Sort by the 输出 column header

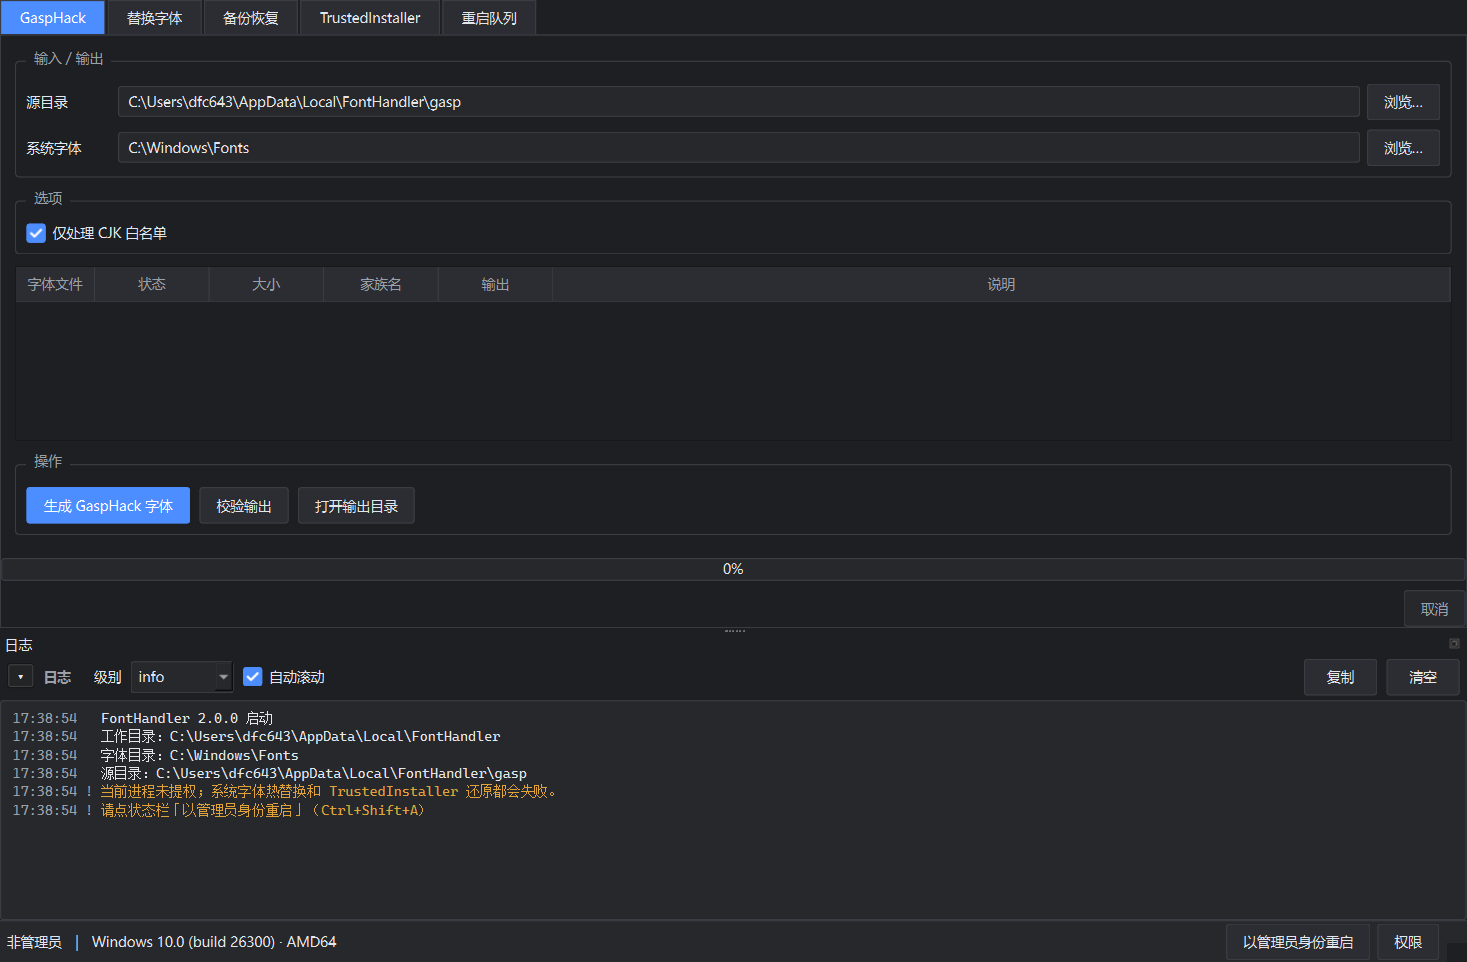pyautogui.click(x=495, y=284)
